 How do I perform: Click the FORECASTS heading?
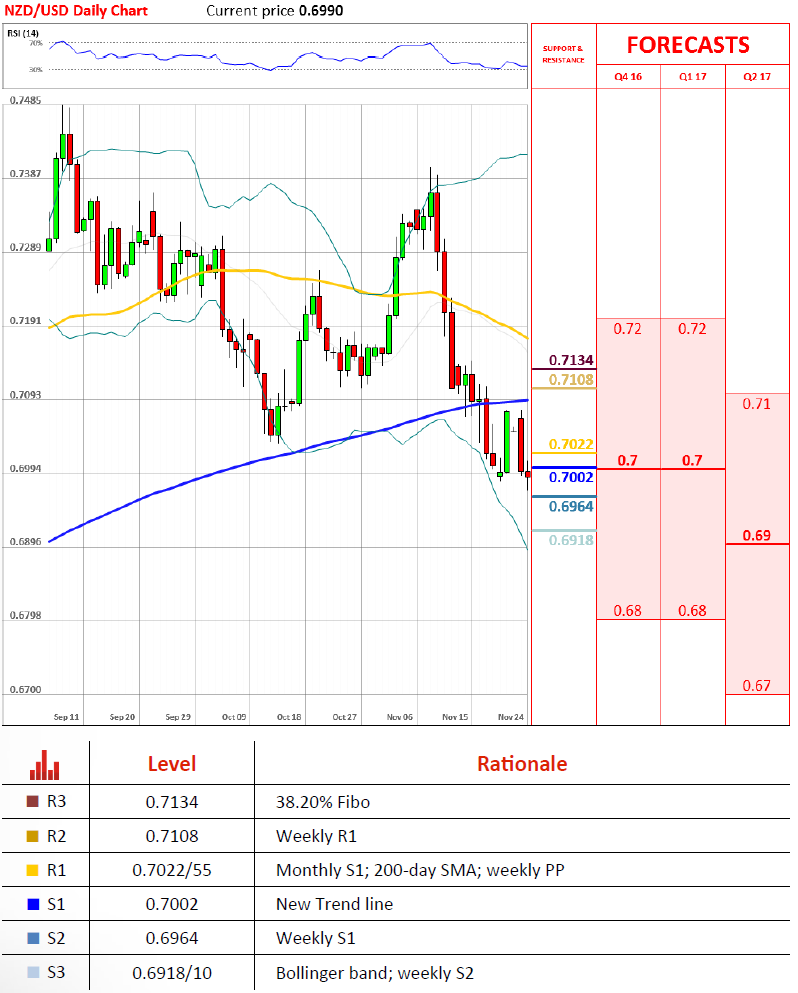click(688, 45)
